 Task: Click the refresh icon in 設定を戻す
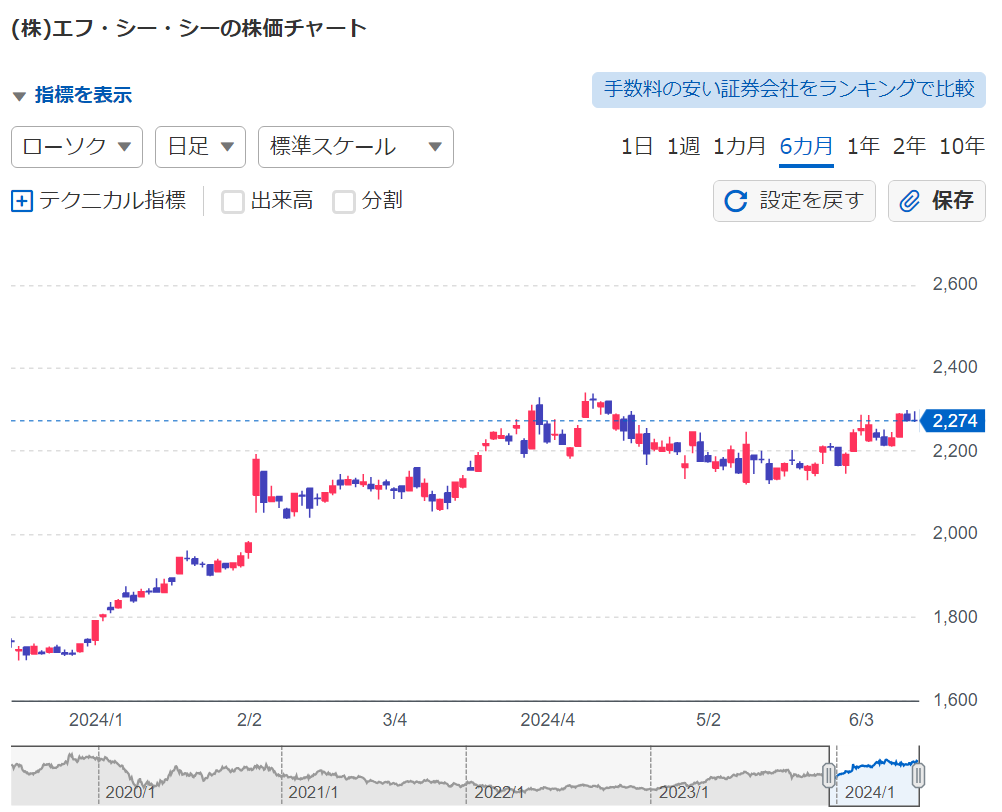pos(736,201)
